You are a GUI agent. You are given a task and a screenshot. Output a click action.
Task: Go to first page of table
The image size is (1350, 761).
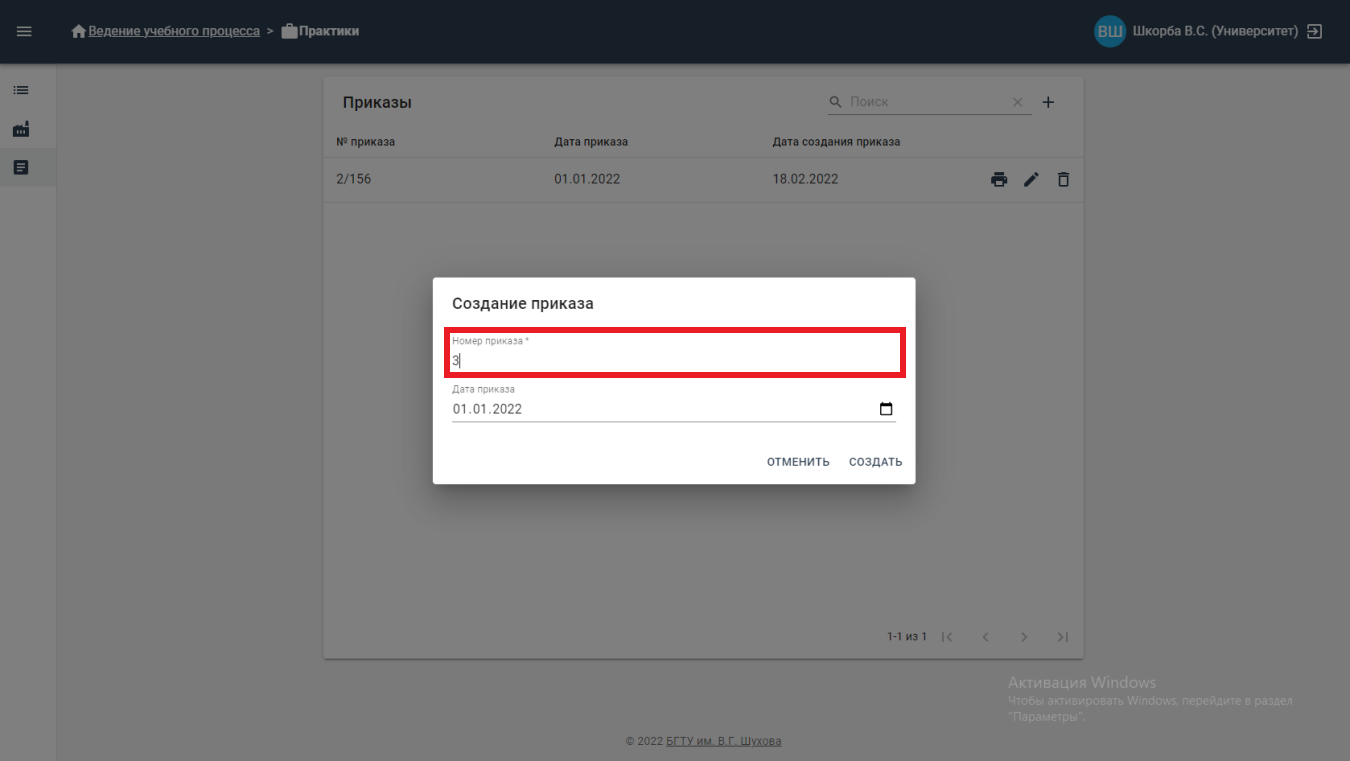coord(947,637)
